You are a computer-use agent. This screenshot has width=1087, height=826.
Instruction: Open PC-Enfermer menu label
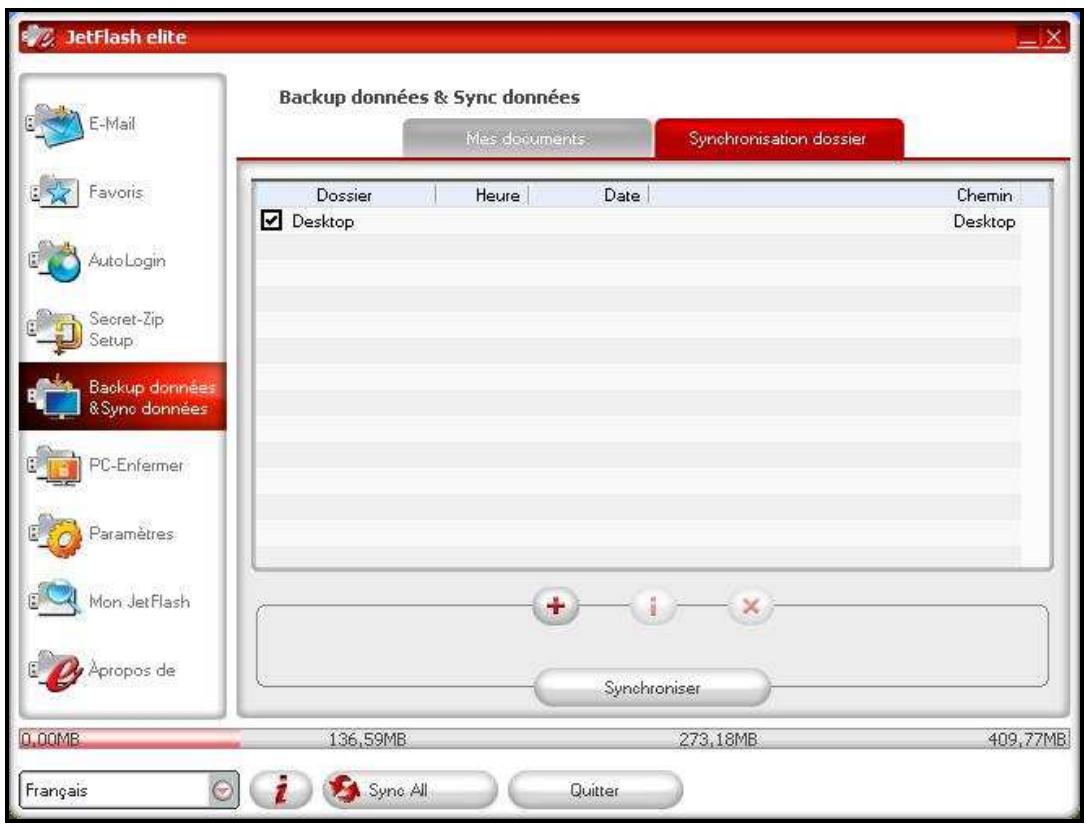[x=136, y=465]
